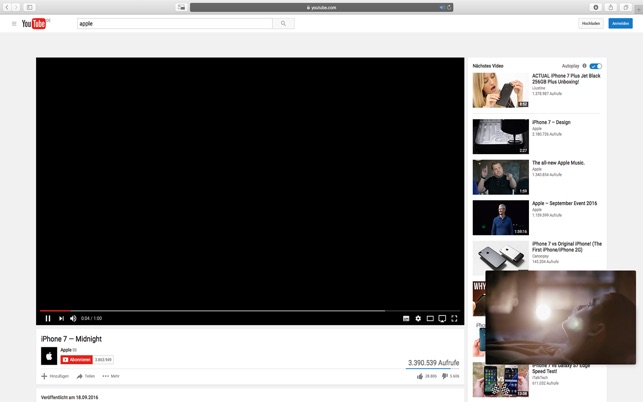This screenshot has height=402, width=643.
Task: Like the video with thumbs up
Action: pyautogui.click(x=420, y=376)
